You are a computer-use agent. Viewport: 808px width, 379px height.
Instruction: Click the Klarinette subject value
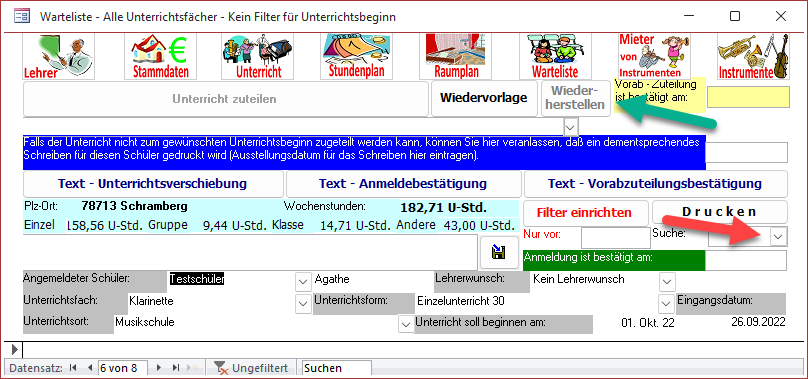tap(152, 301)
